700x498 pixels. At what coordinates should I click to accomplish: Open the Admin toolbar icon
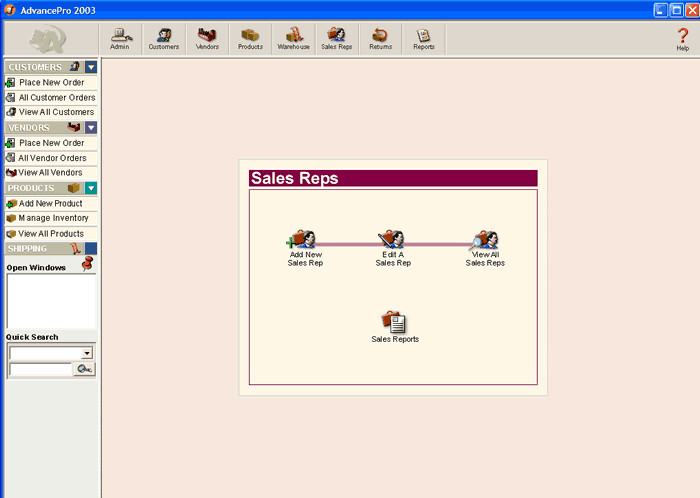(120, 39)
